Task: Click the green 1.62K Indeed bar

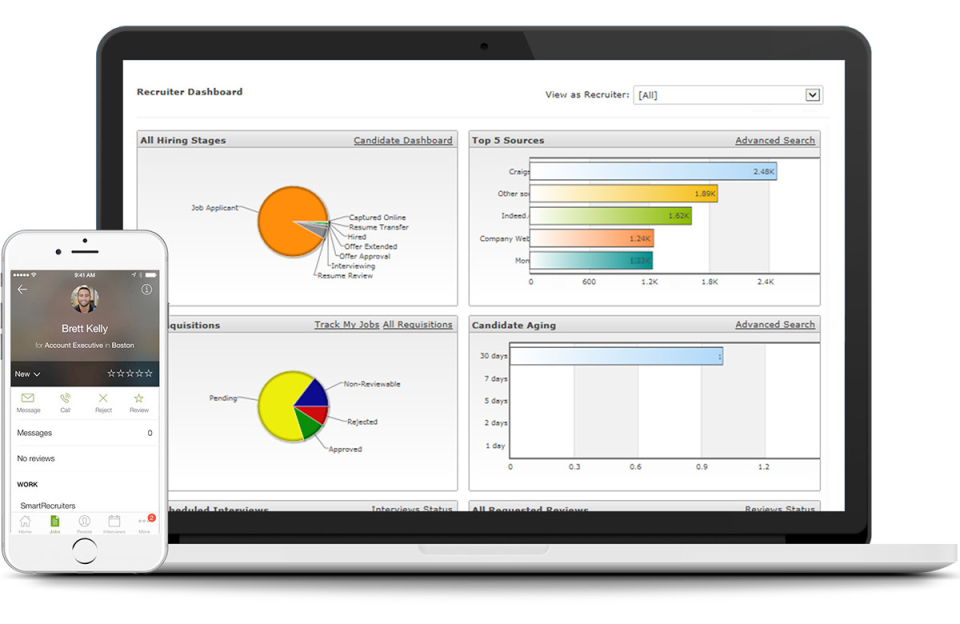Action: (x=610, y=216)
